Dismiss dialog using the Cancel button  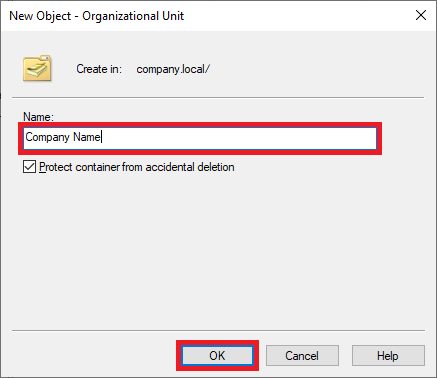[302, 356]
